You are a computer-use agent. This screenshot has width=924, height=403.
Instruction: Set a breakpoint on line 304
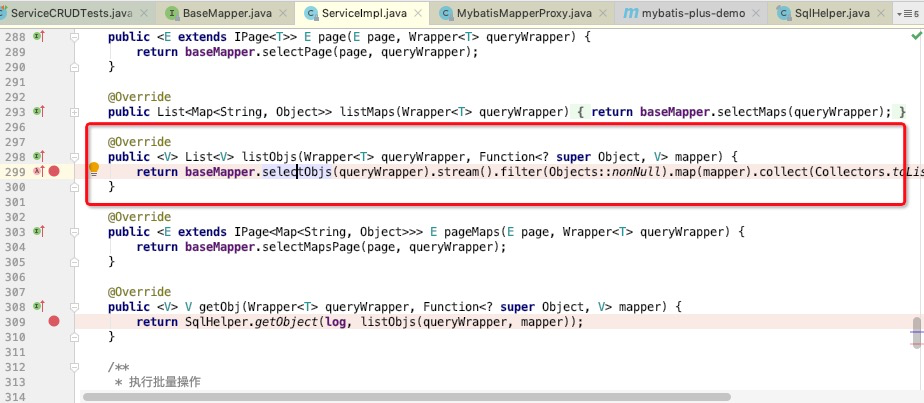click(54, 246)
